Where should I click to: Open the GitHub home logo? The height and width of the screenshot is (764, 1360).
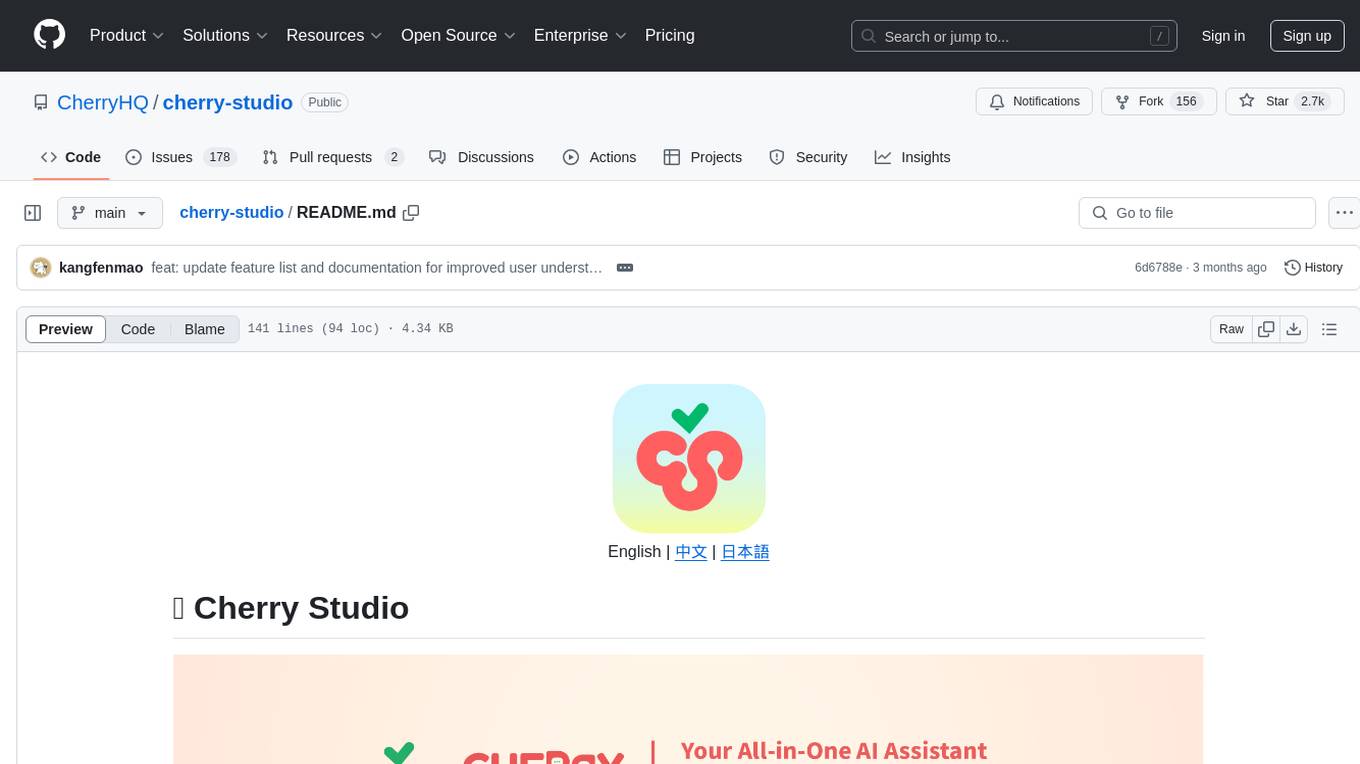(x=49, y=35)
